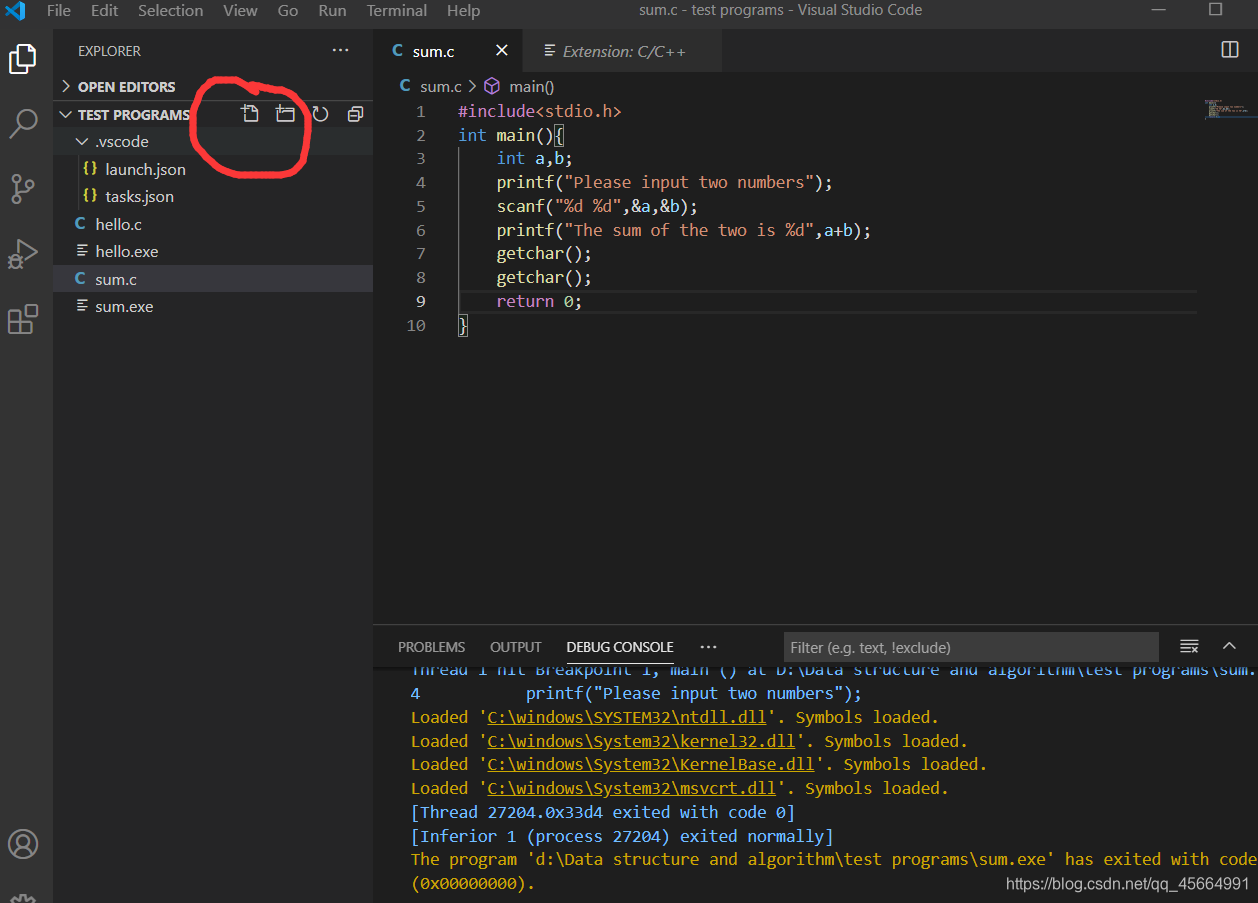
Task: Maximize the VS Code window
Action: (1216, 10)
